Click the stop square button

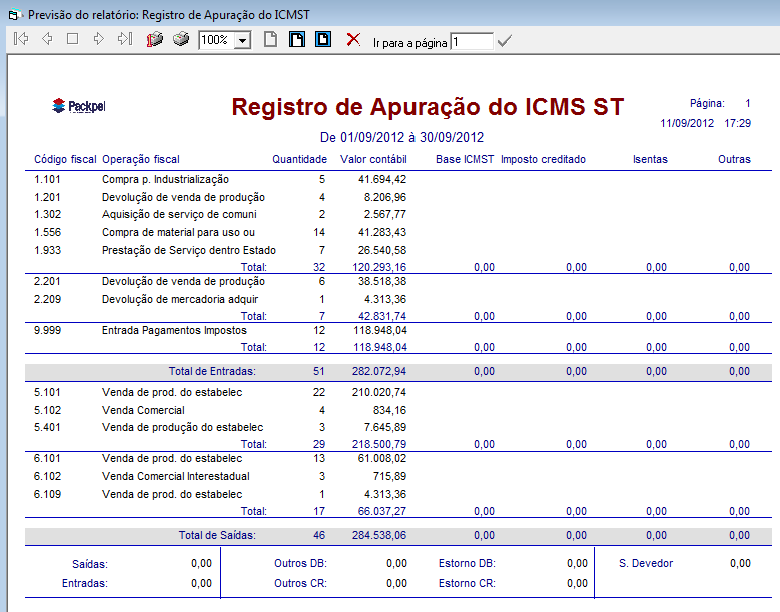coord(72,39)
